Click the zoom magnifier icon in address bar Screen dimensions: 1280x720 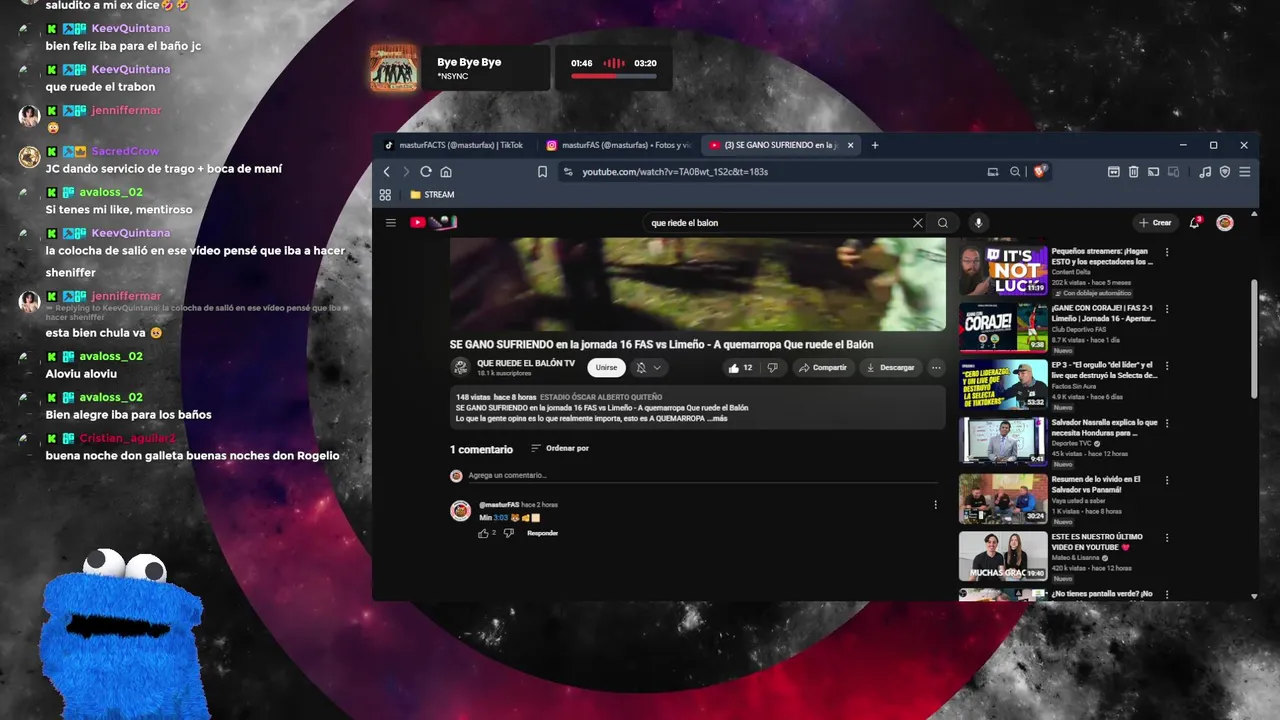(x=1015, y=172)
